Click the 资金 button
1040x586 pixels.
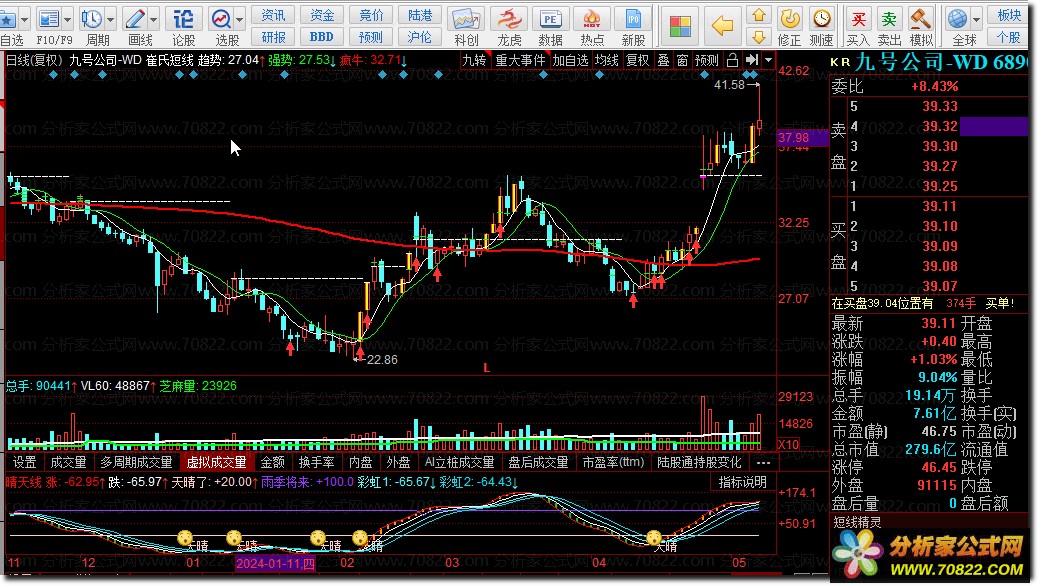(x=322, y=15)
